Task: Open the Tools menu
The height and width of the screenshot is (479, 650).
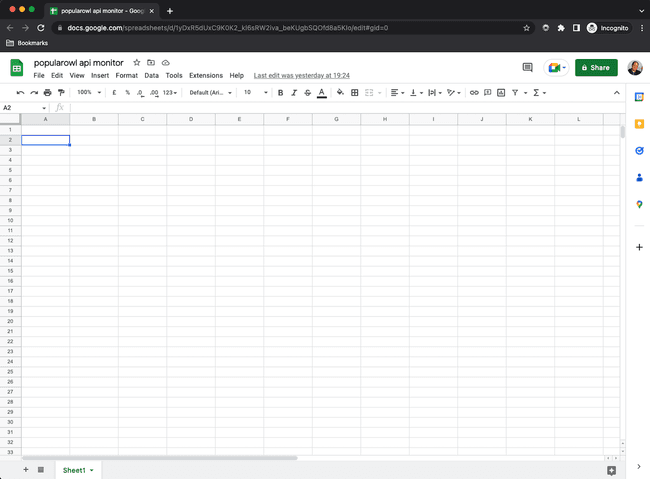Action: tap(174, 75)
